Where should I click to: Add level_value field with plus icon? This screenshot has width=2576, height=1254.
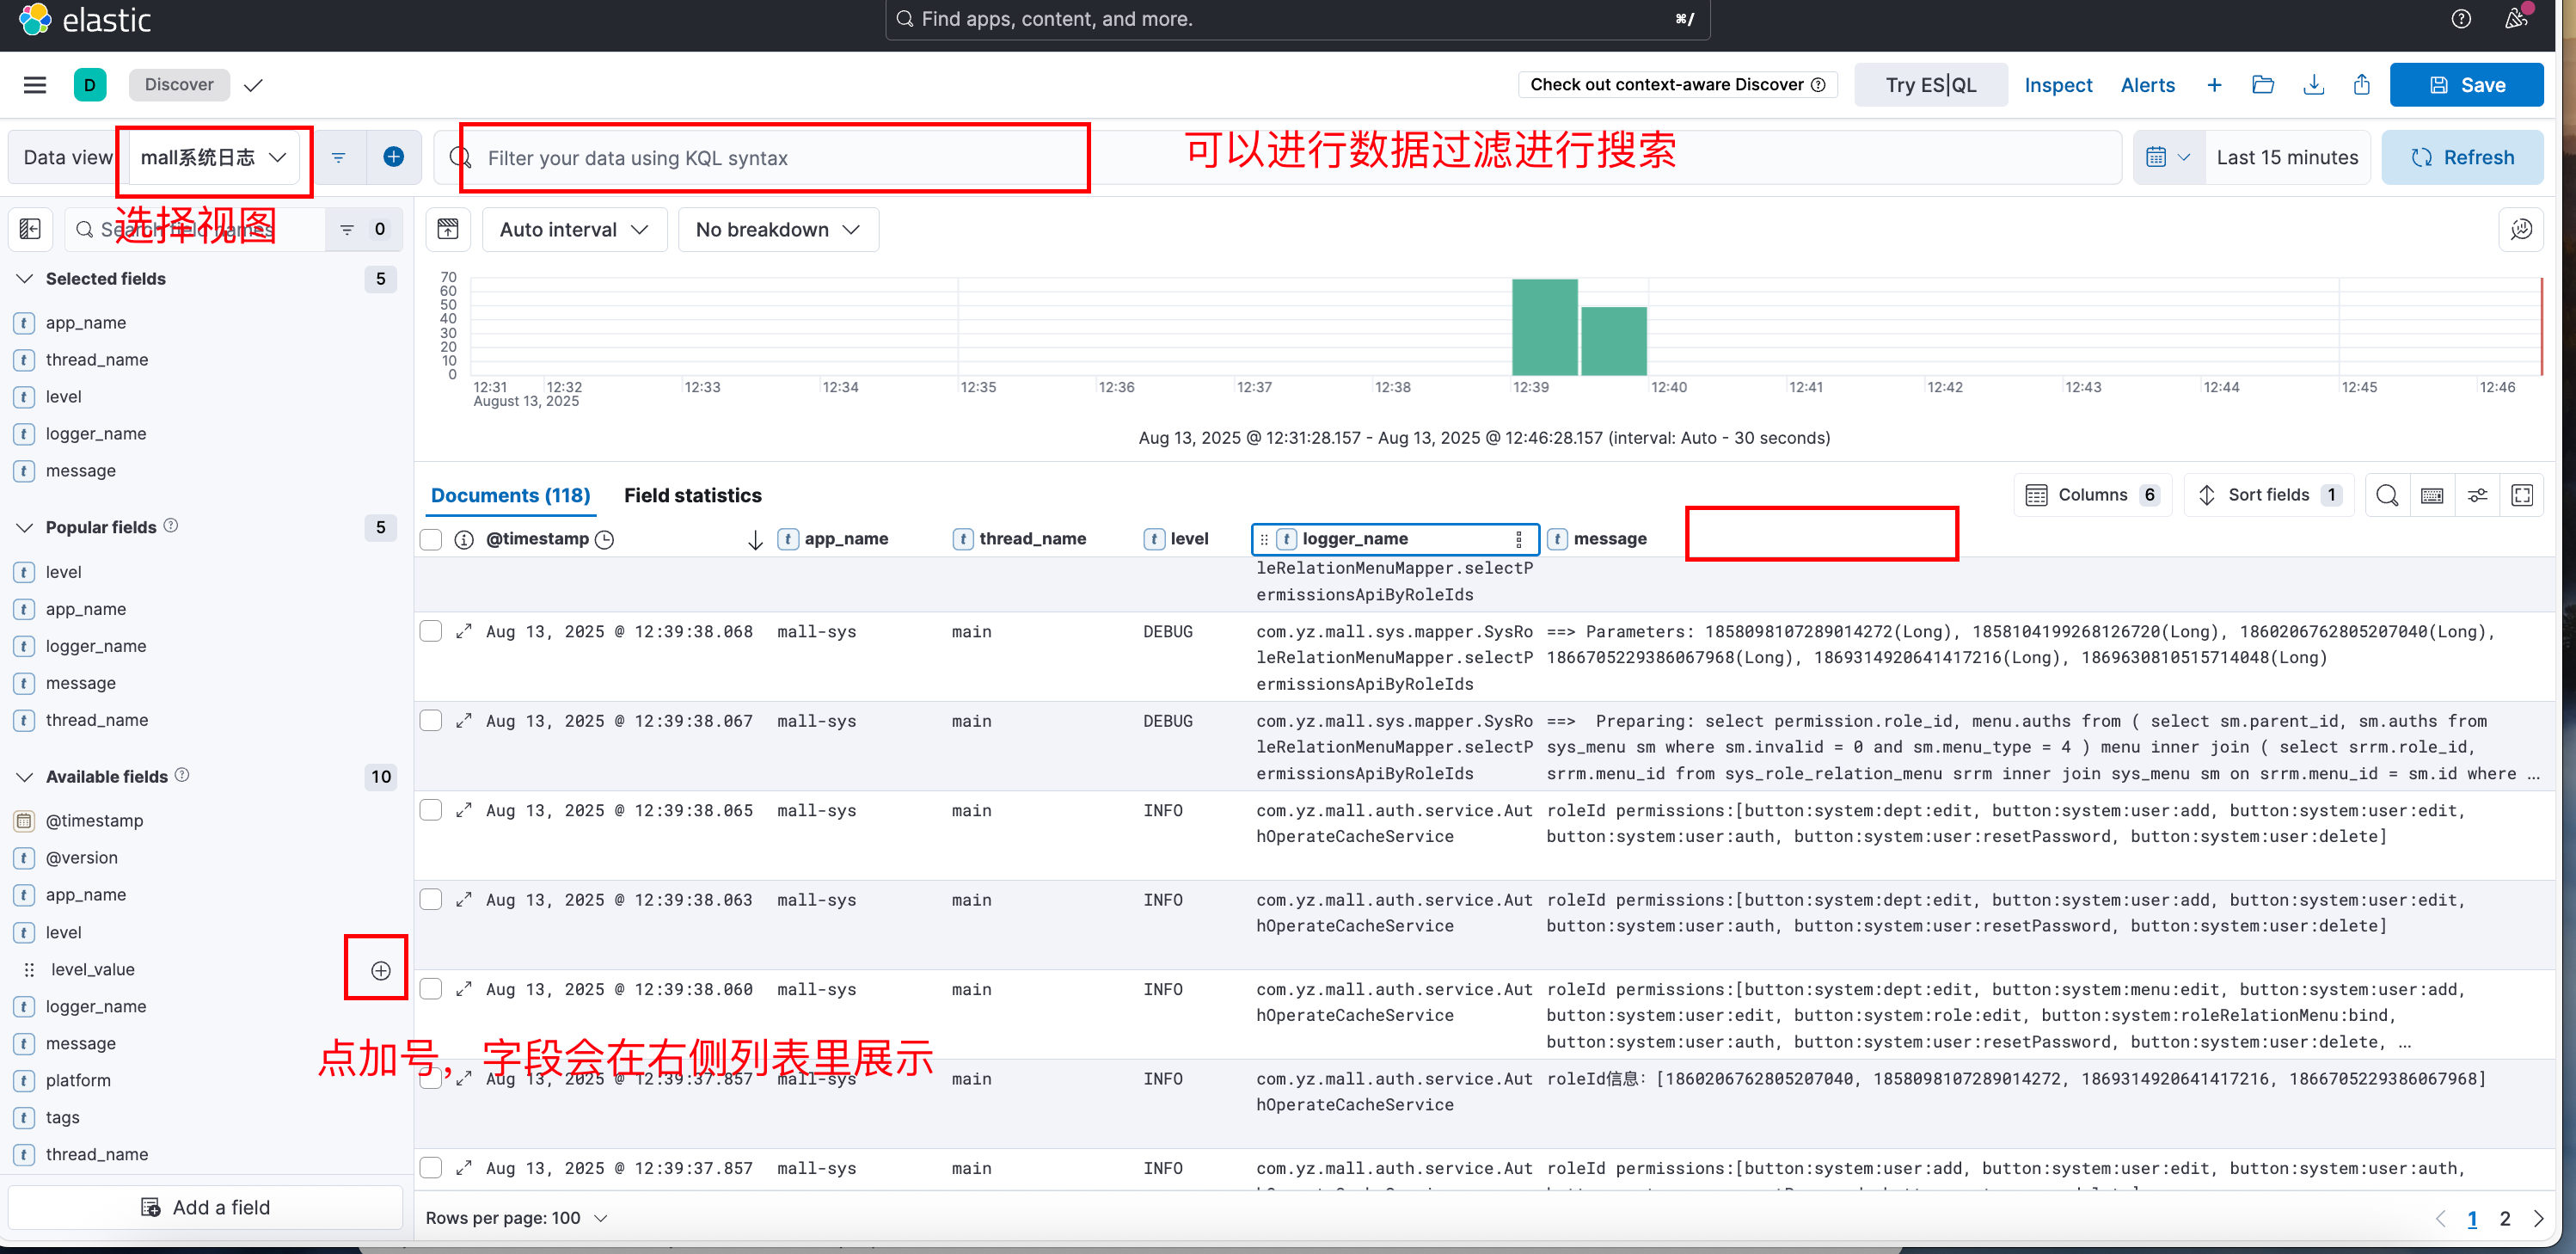pos(381,970)
